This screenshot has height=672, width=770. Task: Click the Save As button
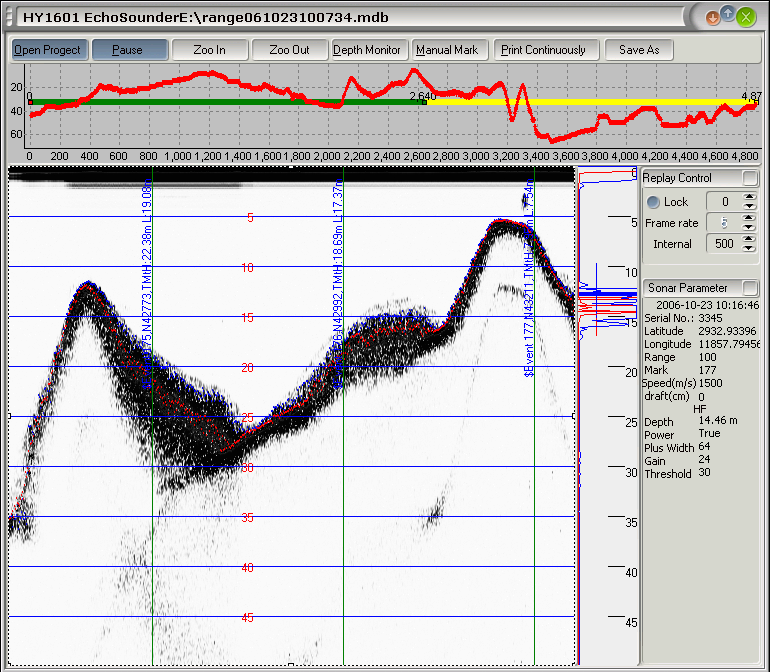(639, 50)
